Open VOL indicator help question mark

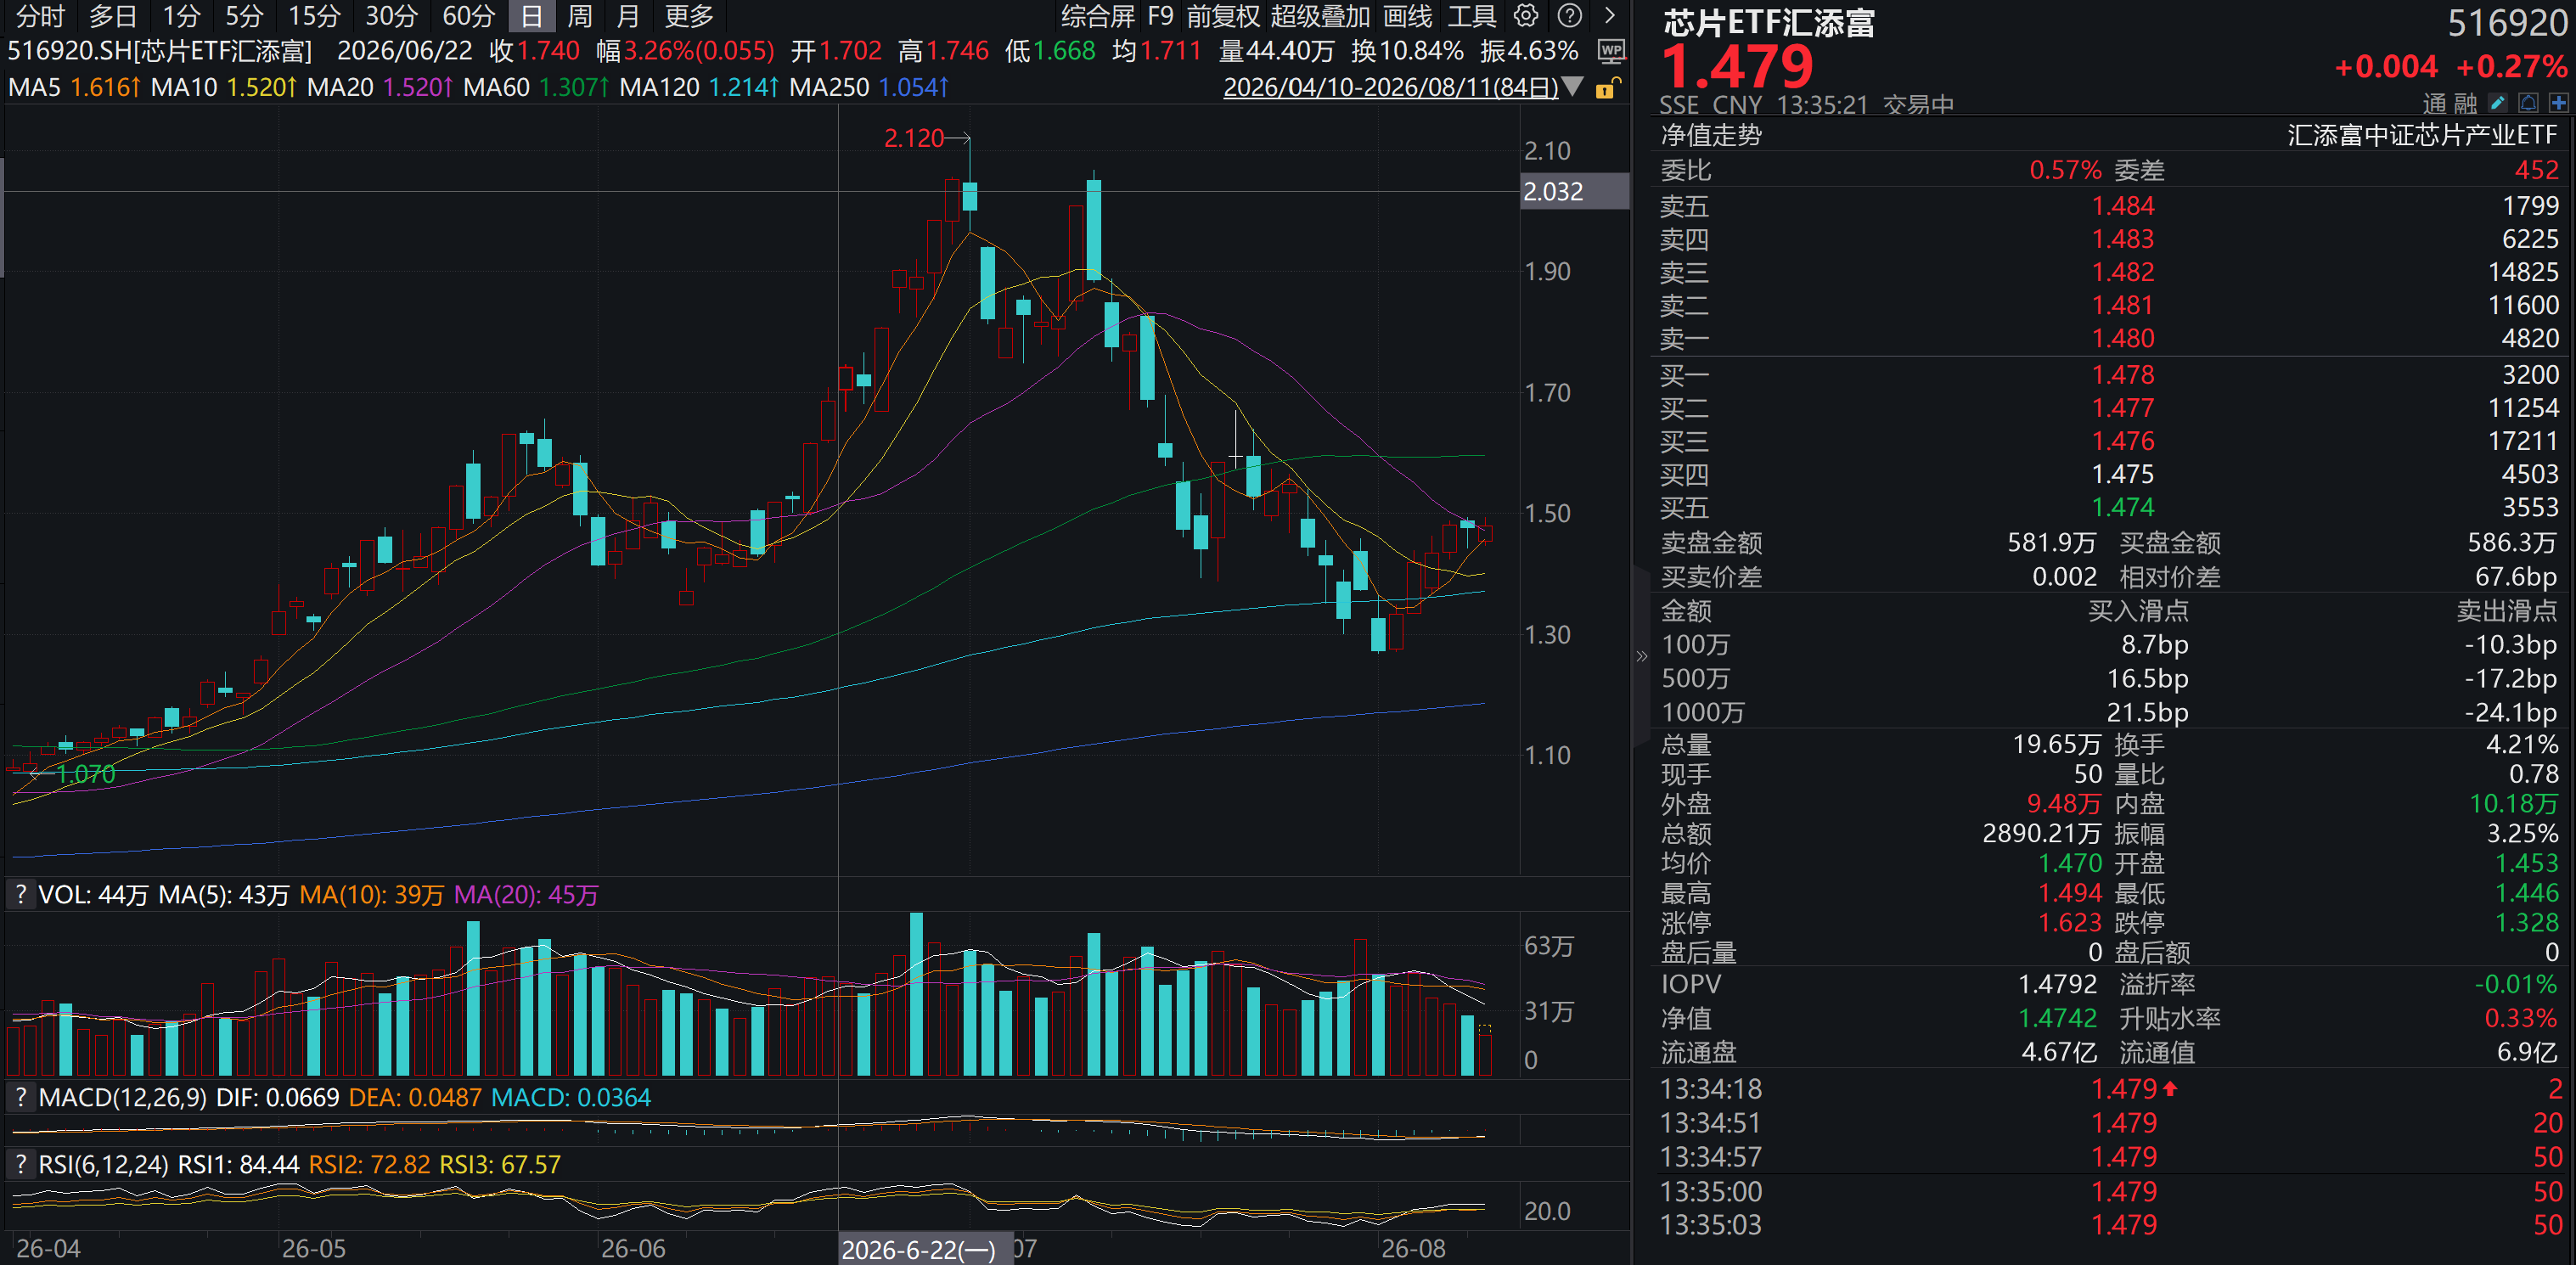tap(20, 894)
